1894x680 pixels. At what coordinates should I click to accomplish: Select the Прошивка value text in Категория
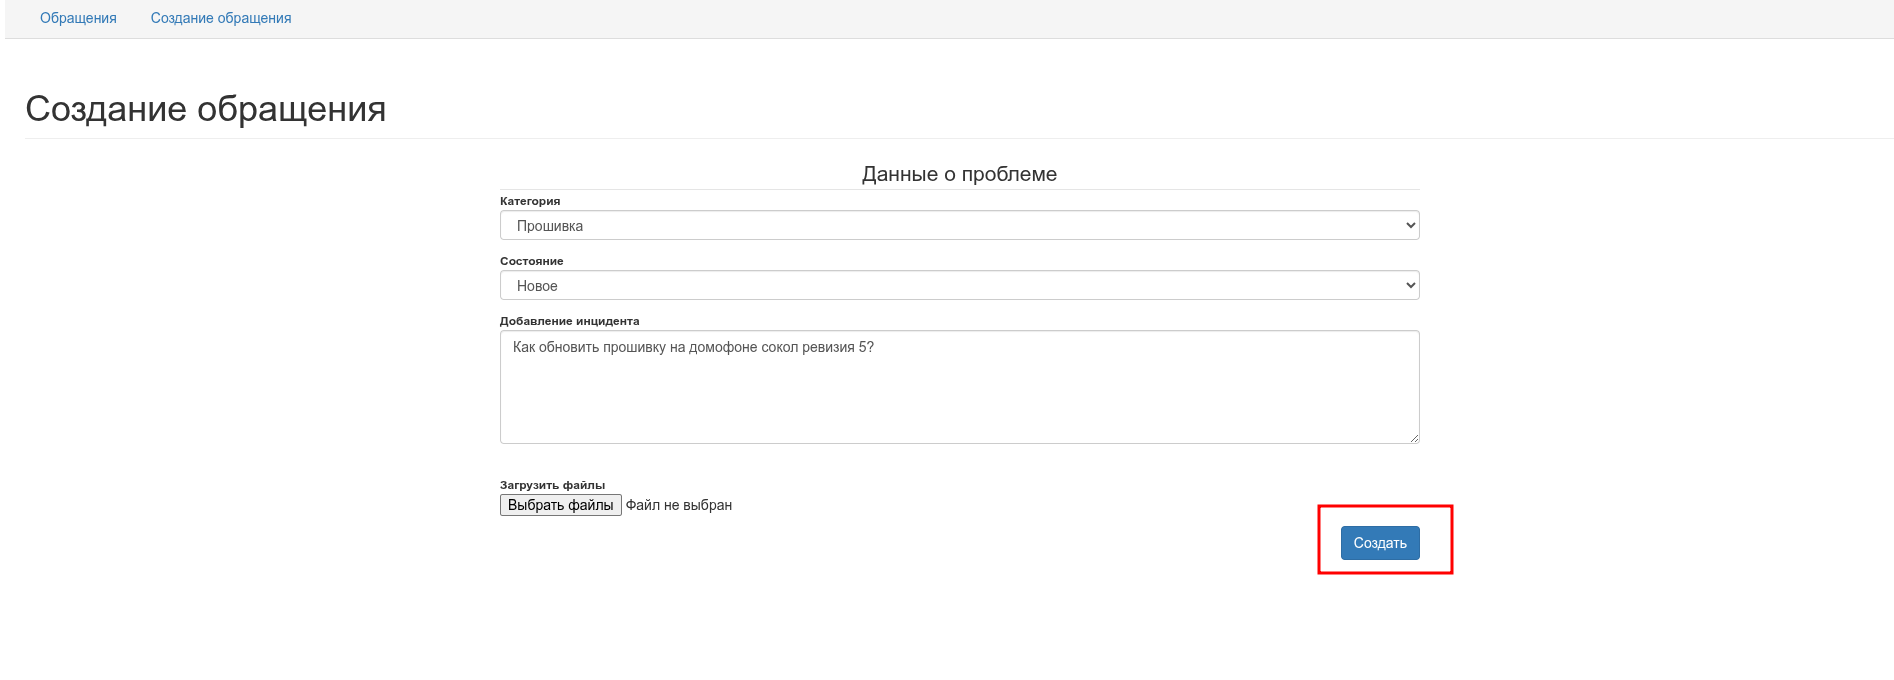click(x=550, y=226)
